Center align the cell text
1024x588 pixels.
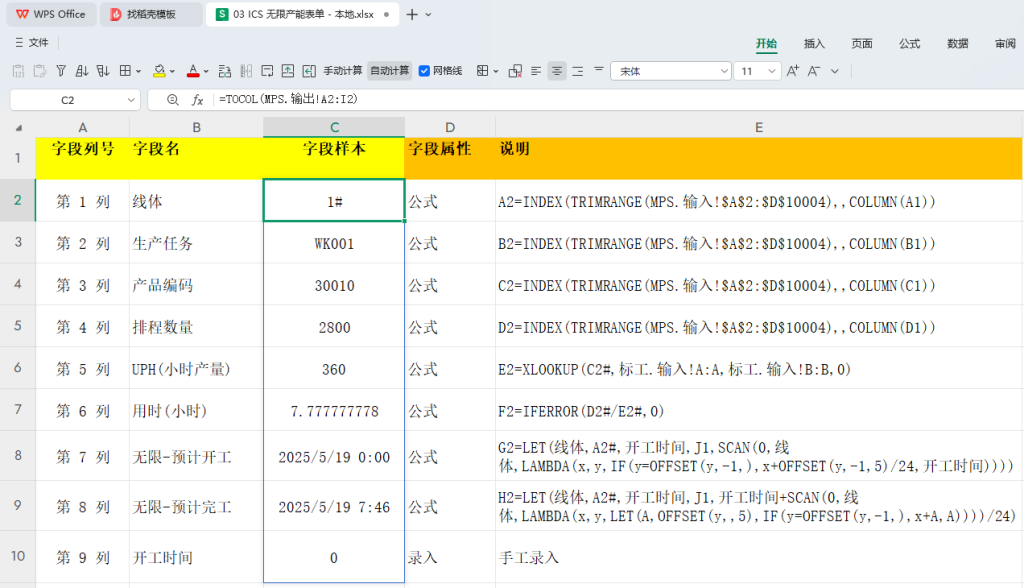pyautogui.click(x=556, y=71)
